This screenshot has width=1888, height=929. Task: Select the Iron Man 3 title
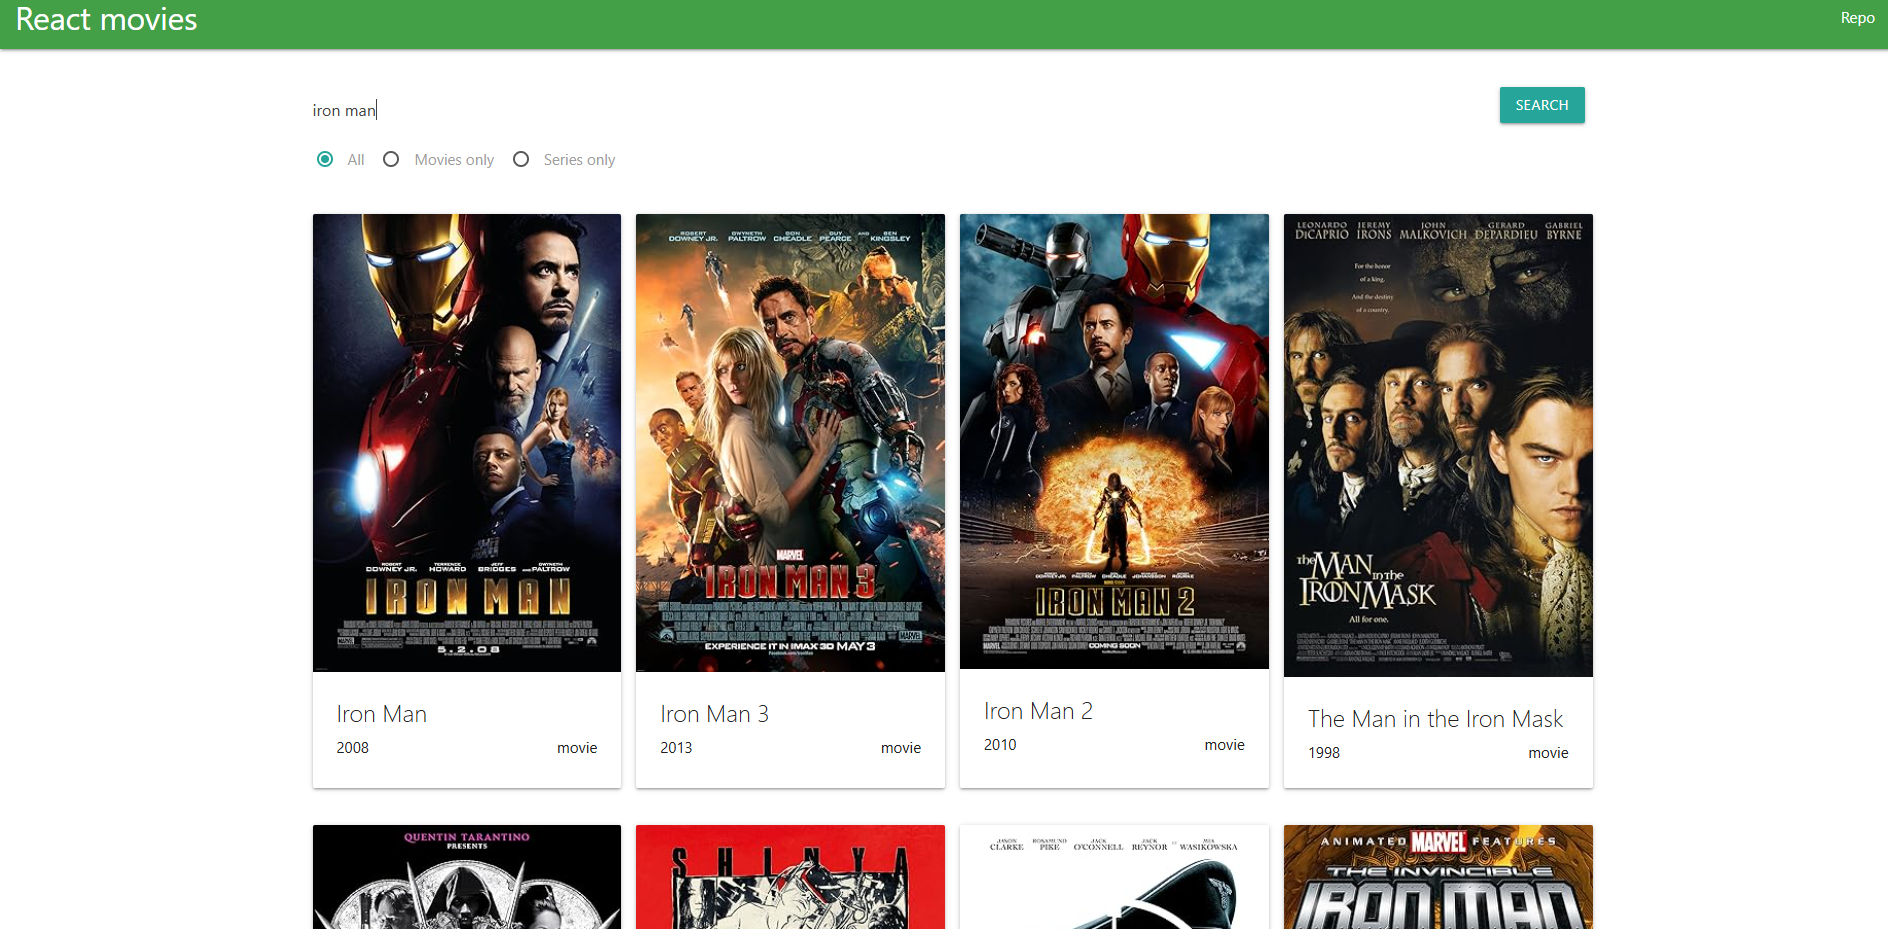714,714
